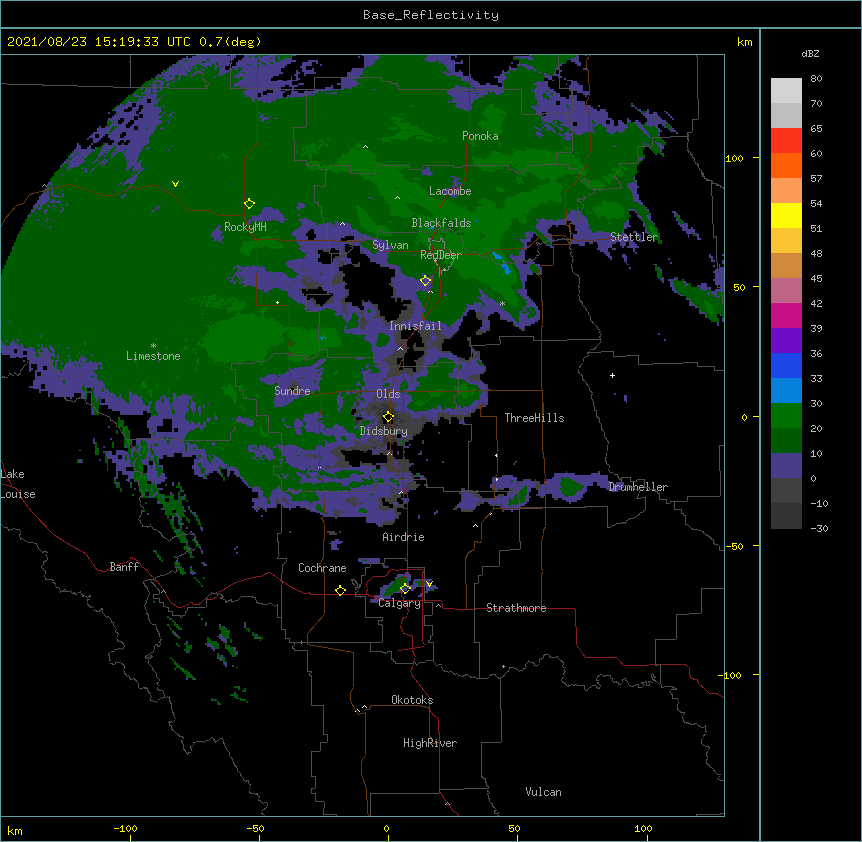Click the Sylvan map label
Viewport: 862px width, 842px height.
pyautogui.click(x=390, y=245)
